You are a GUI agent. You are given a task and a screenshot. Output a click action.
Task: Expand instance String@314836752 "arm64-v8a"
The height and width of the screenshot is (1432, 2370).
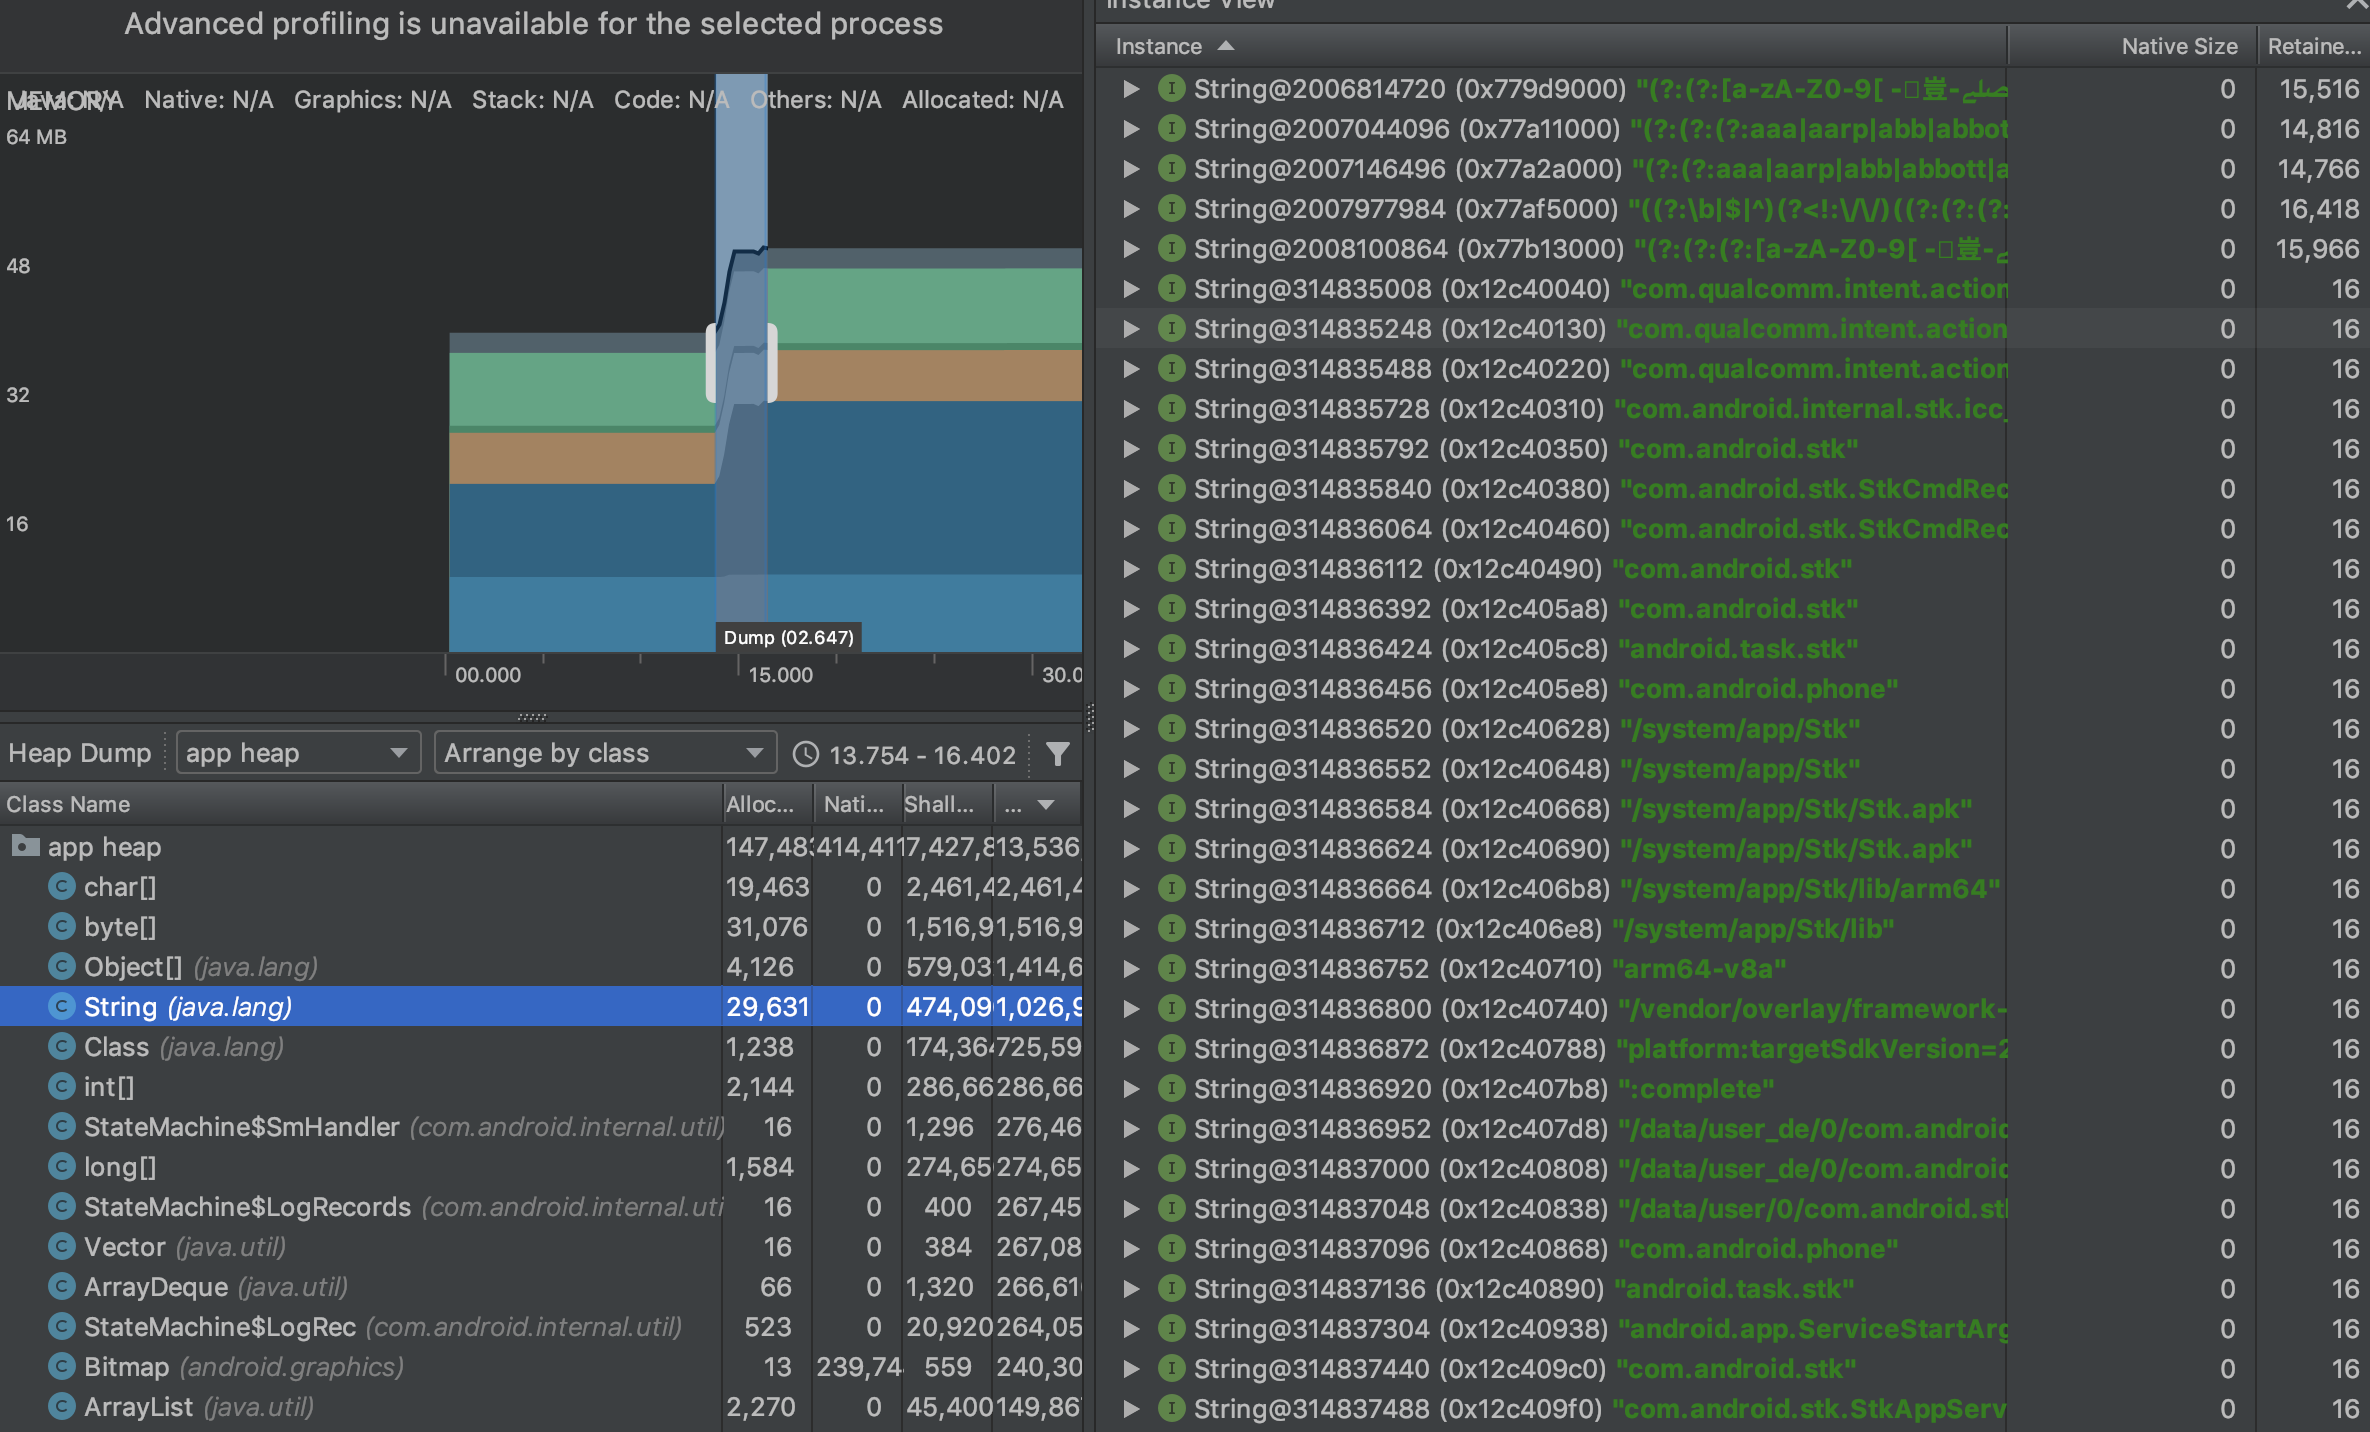tap(1131, 969)
